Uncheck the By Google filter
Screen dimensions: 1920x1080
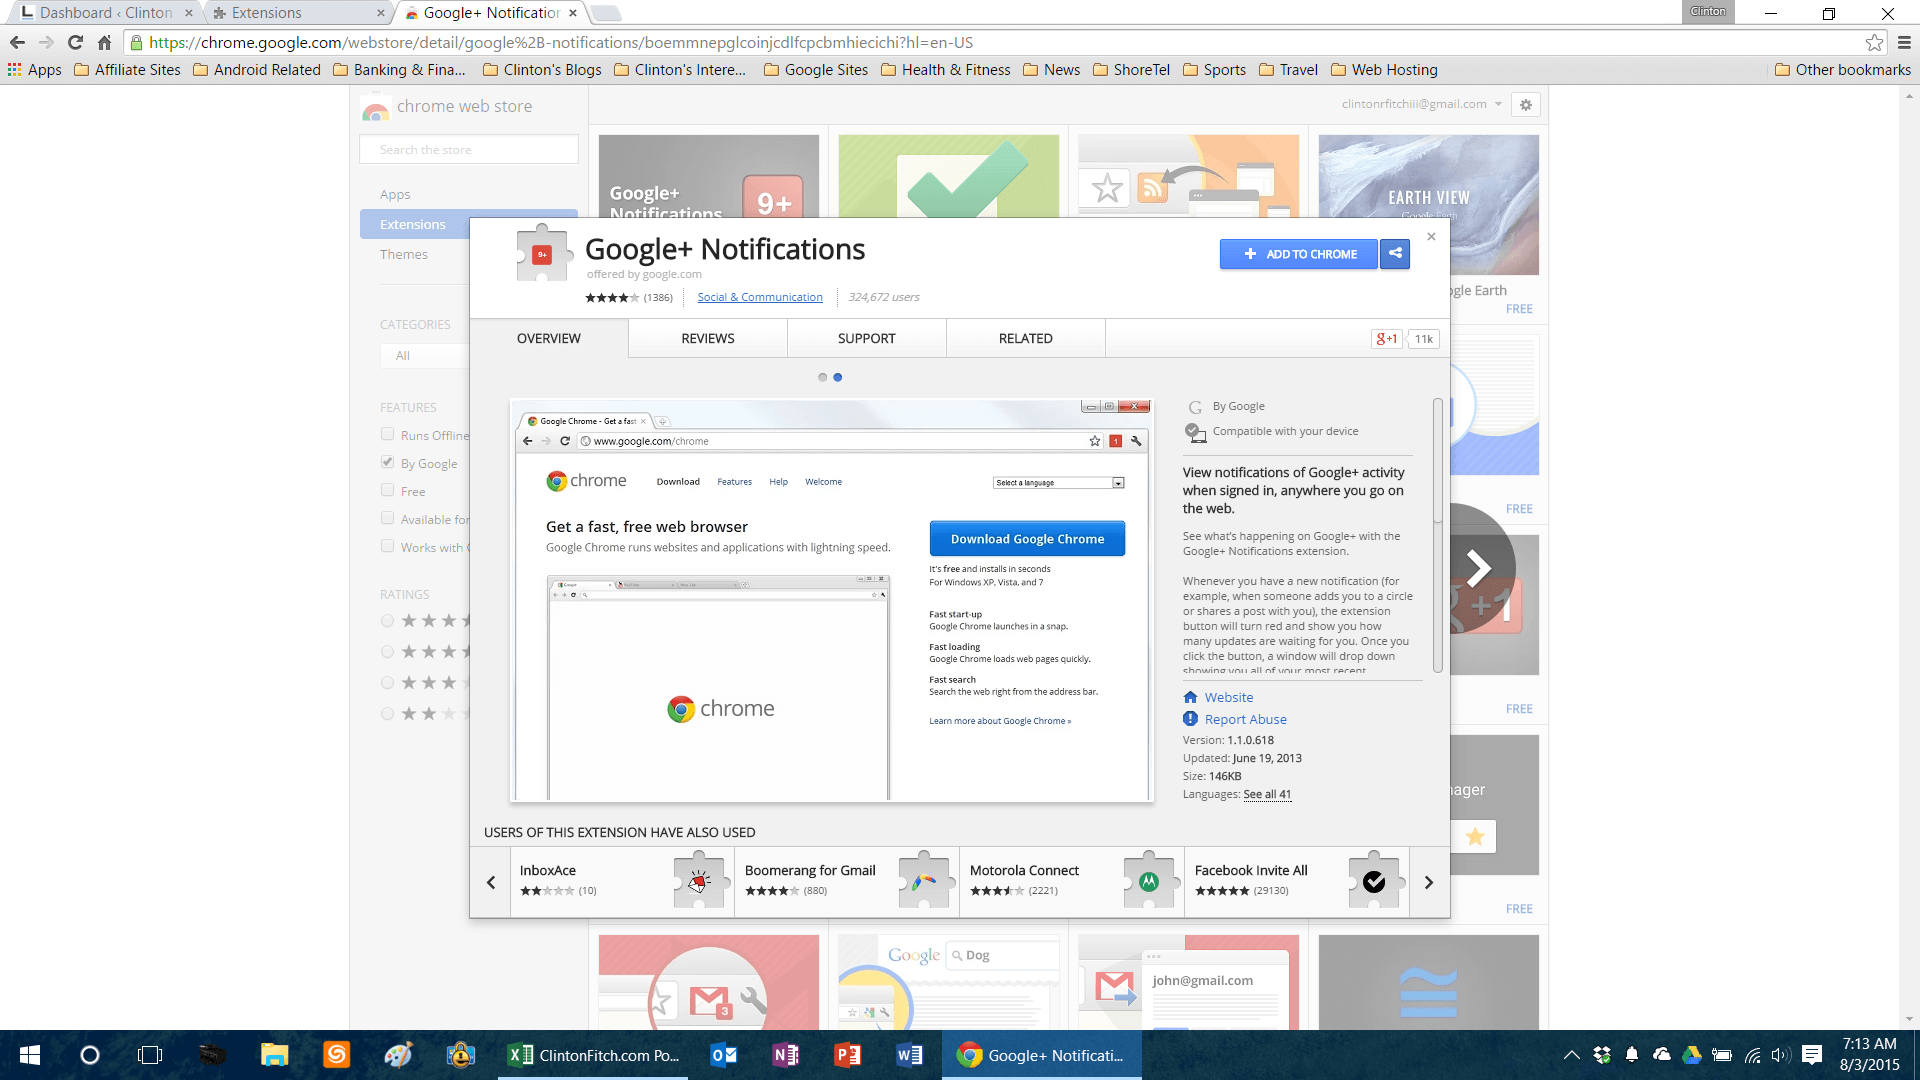[x=387, y=462]
